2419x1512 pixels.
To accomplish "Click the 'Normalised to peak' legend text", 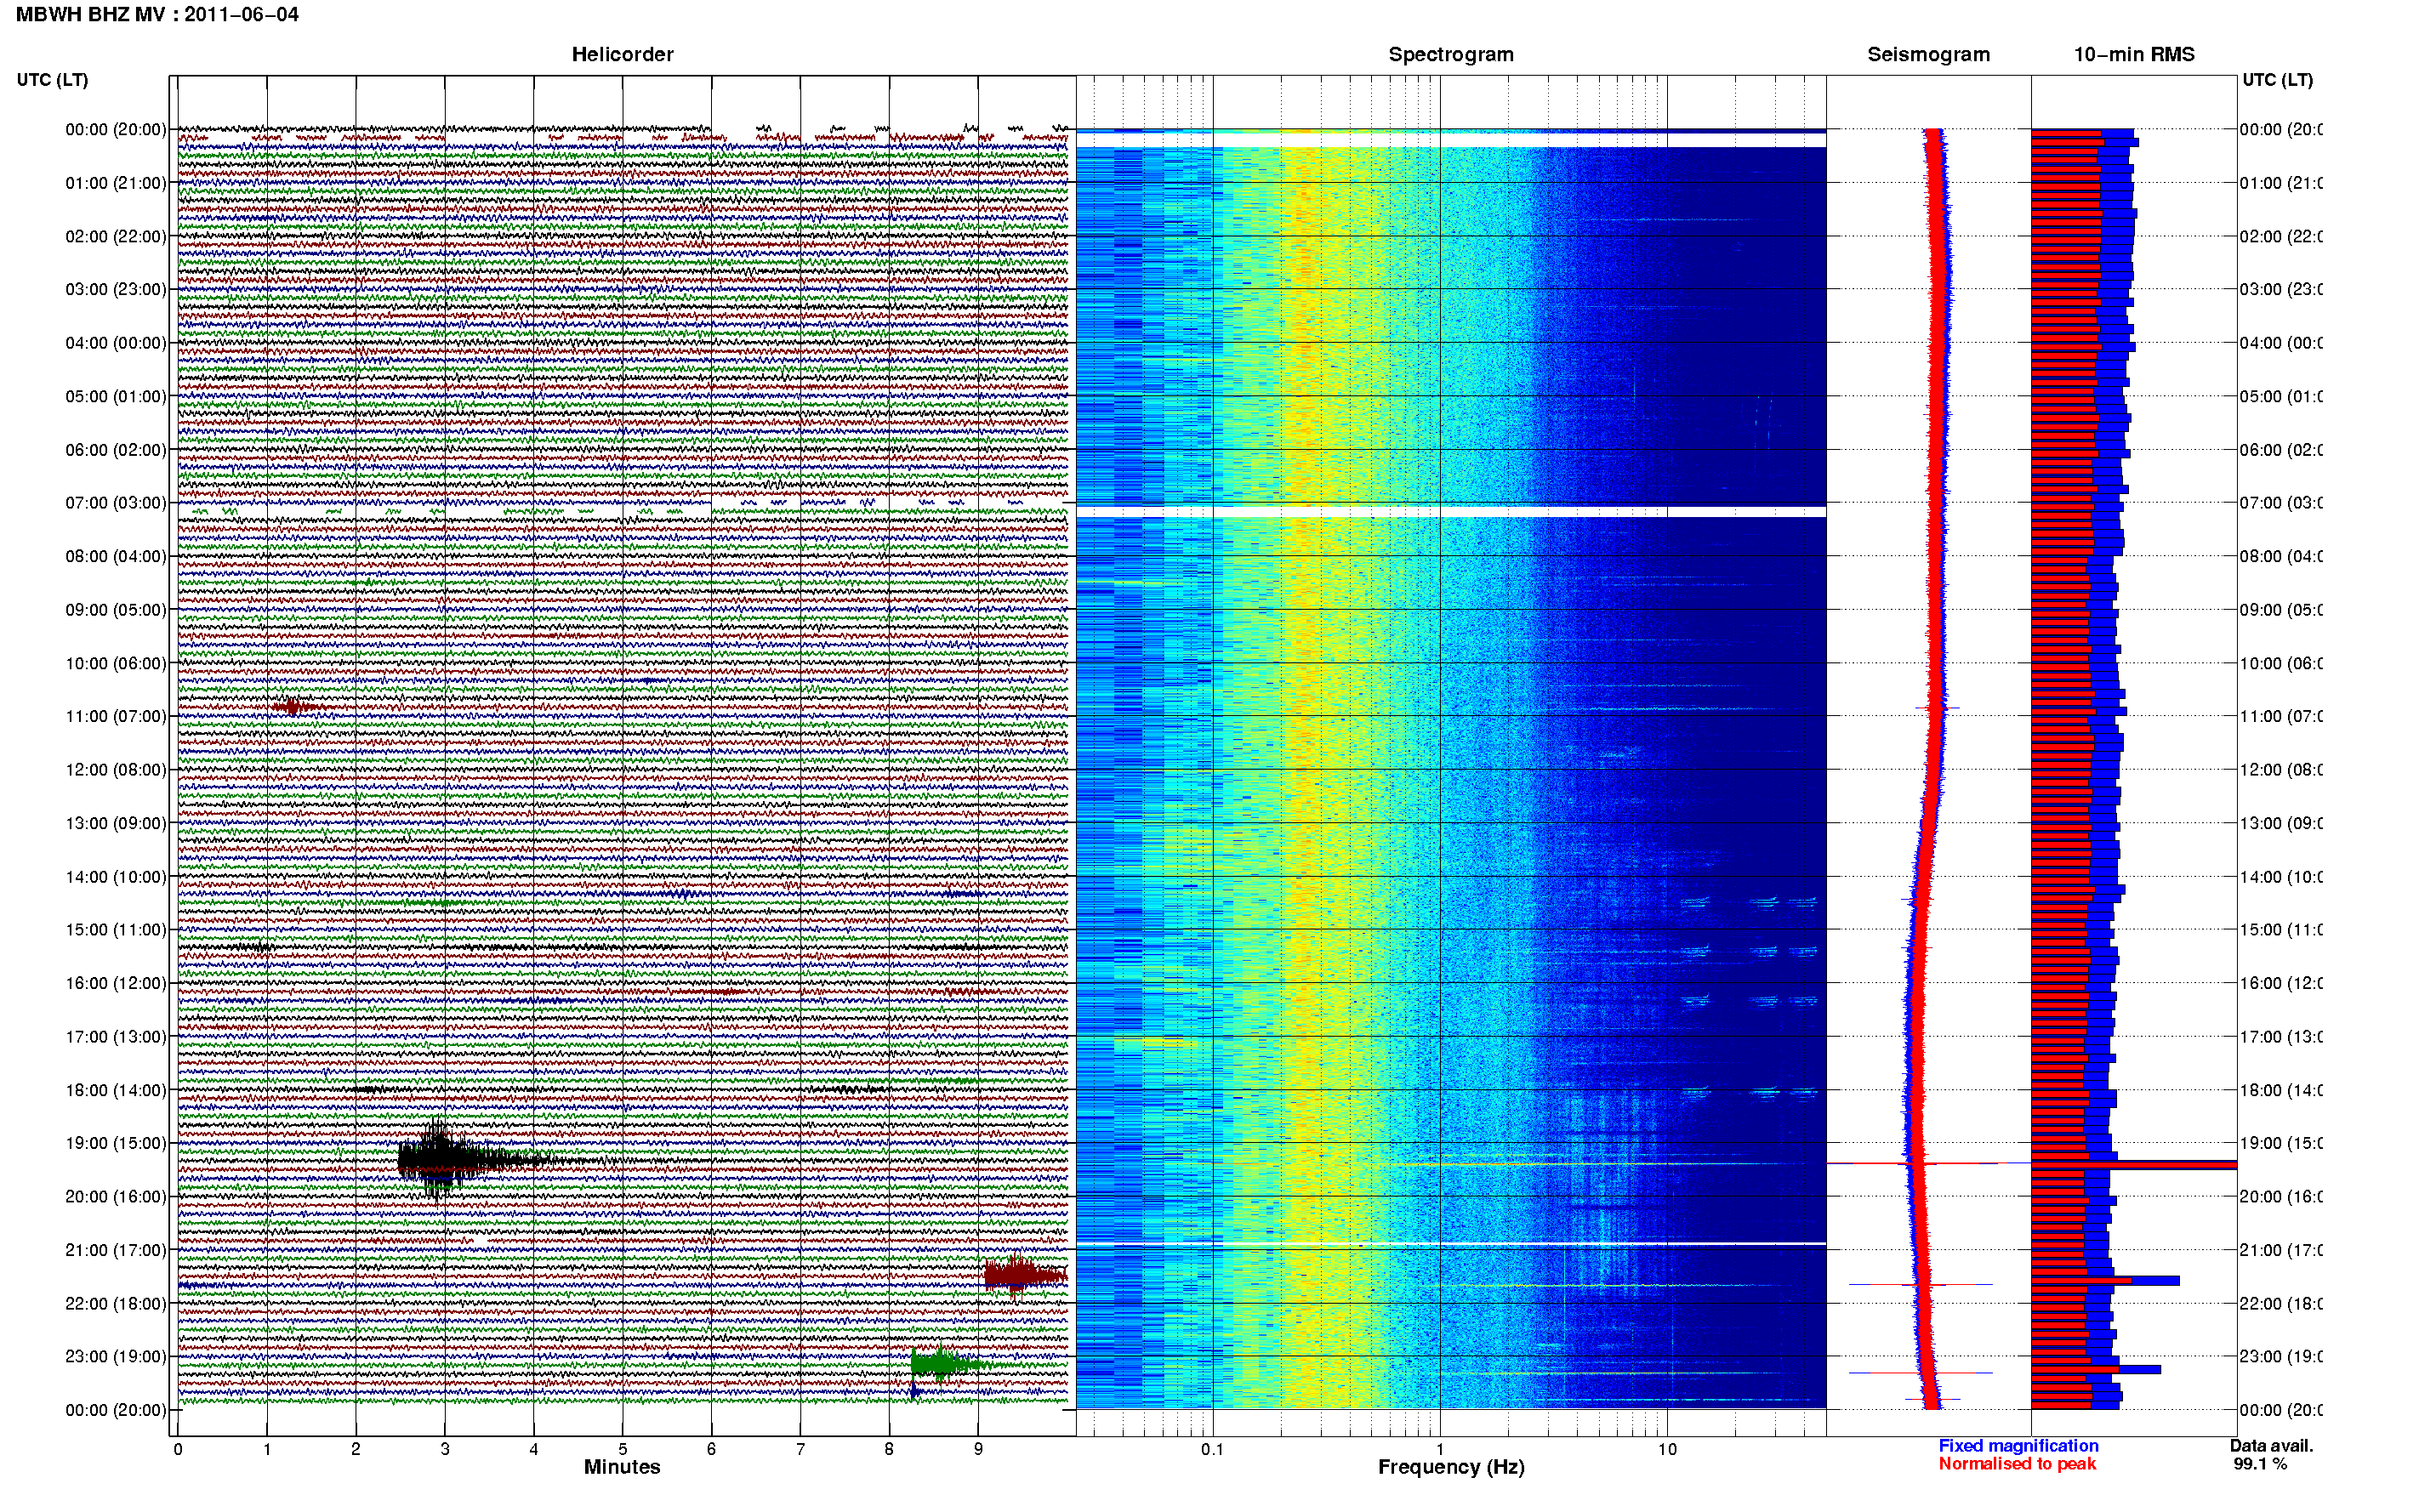I will click(x=2017, y=1464).
